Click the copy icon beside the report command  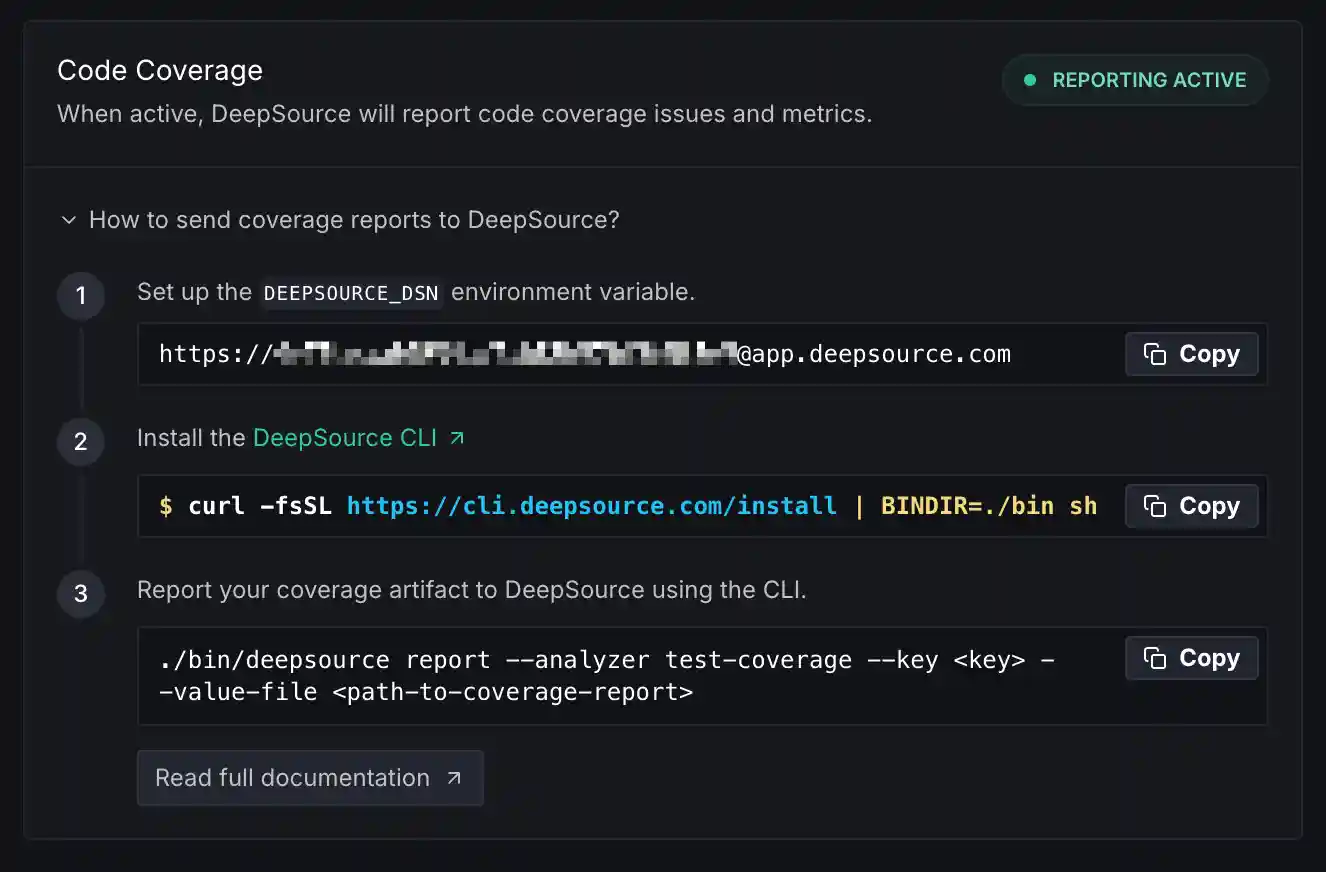pos(1155,659)
